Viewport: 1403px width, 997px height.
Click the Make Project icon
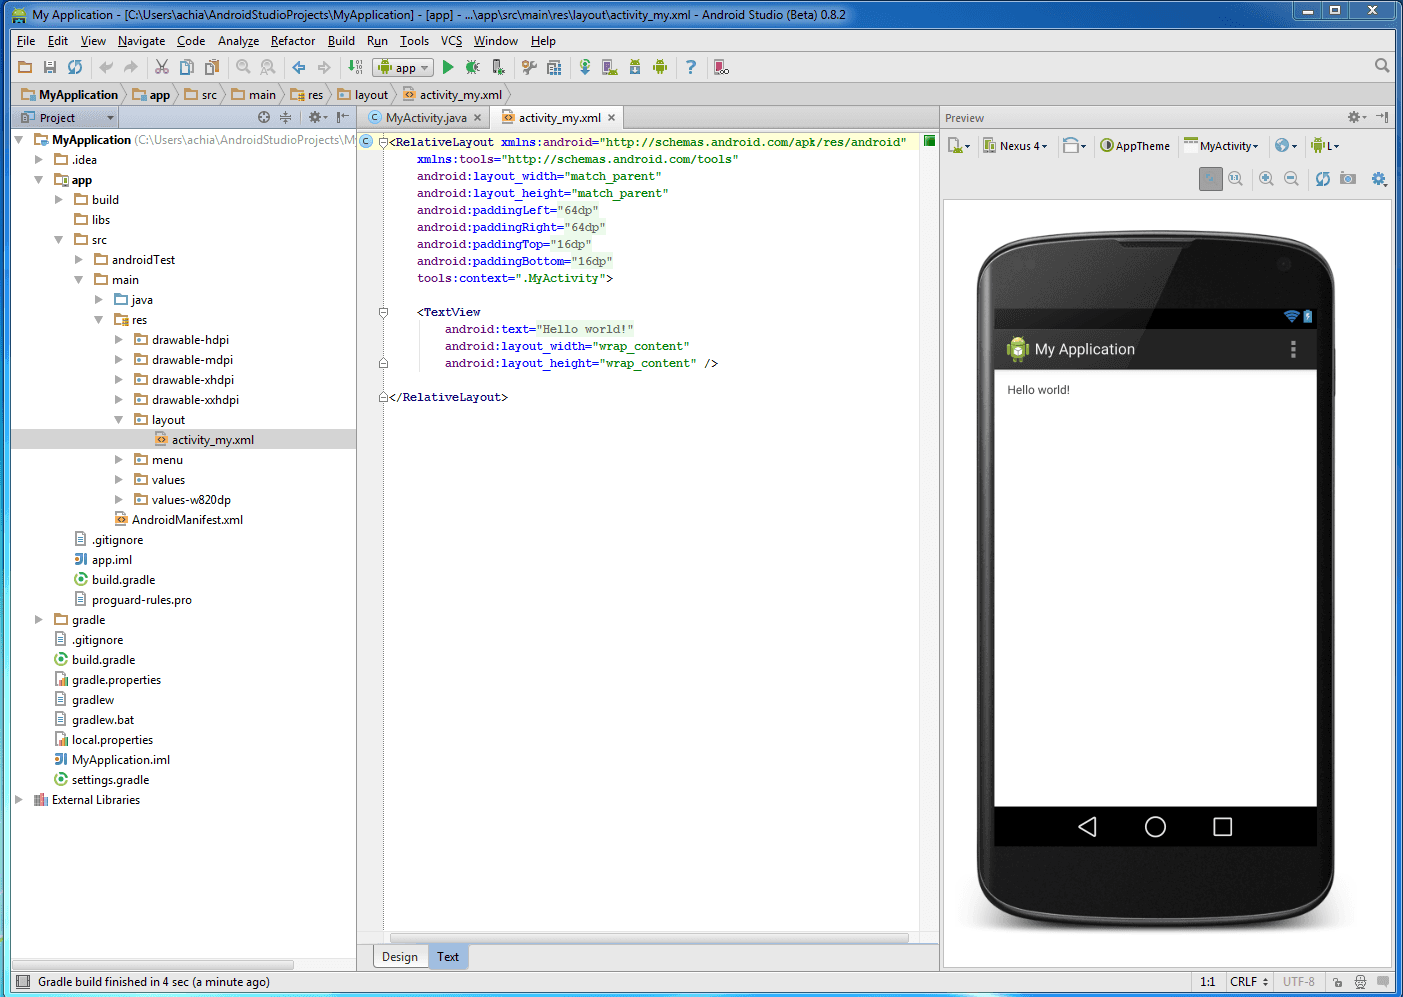click(x=355, y=67)
